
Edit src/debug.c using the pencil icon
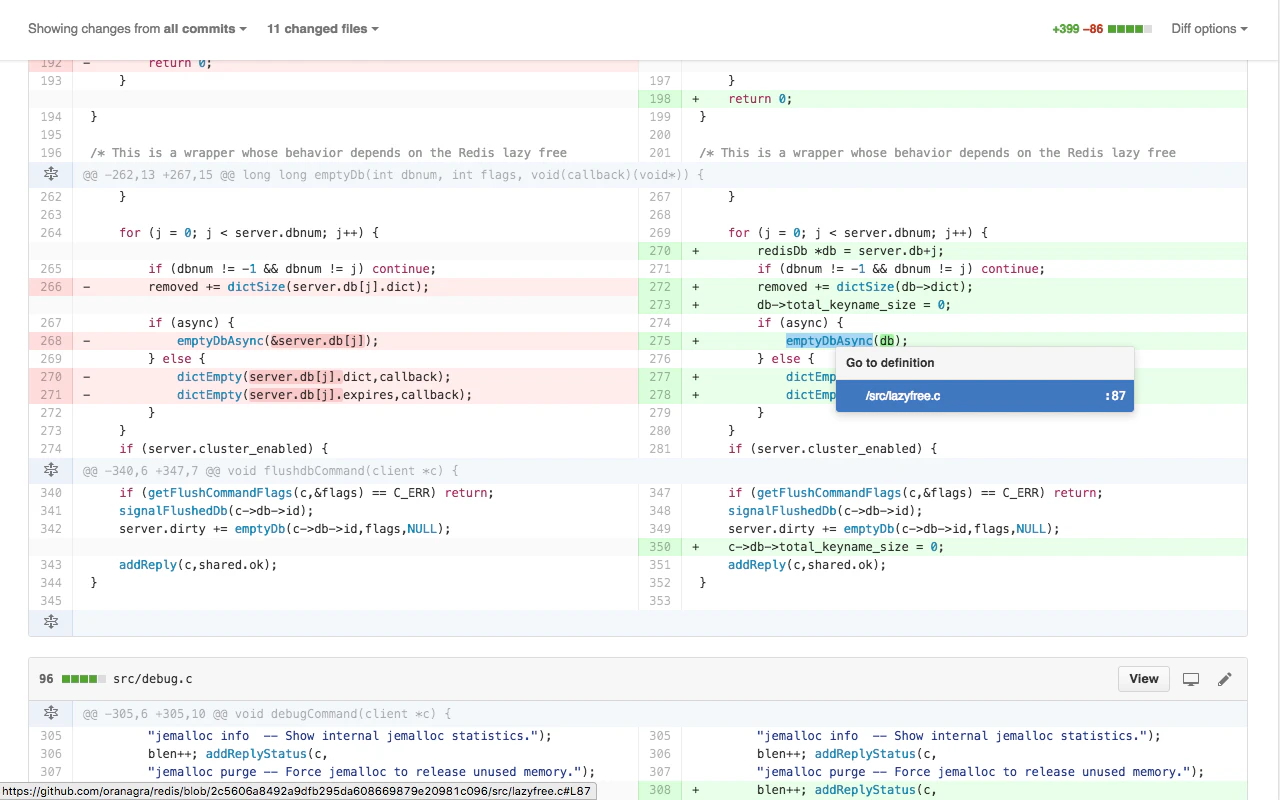pos(1225,678)
